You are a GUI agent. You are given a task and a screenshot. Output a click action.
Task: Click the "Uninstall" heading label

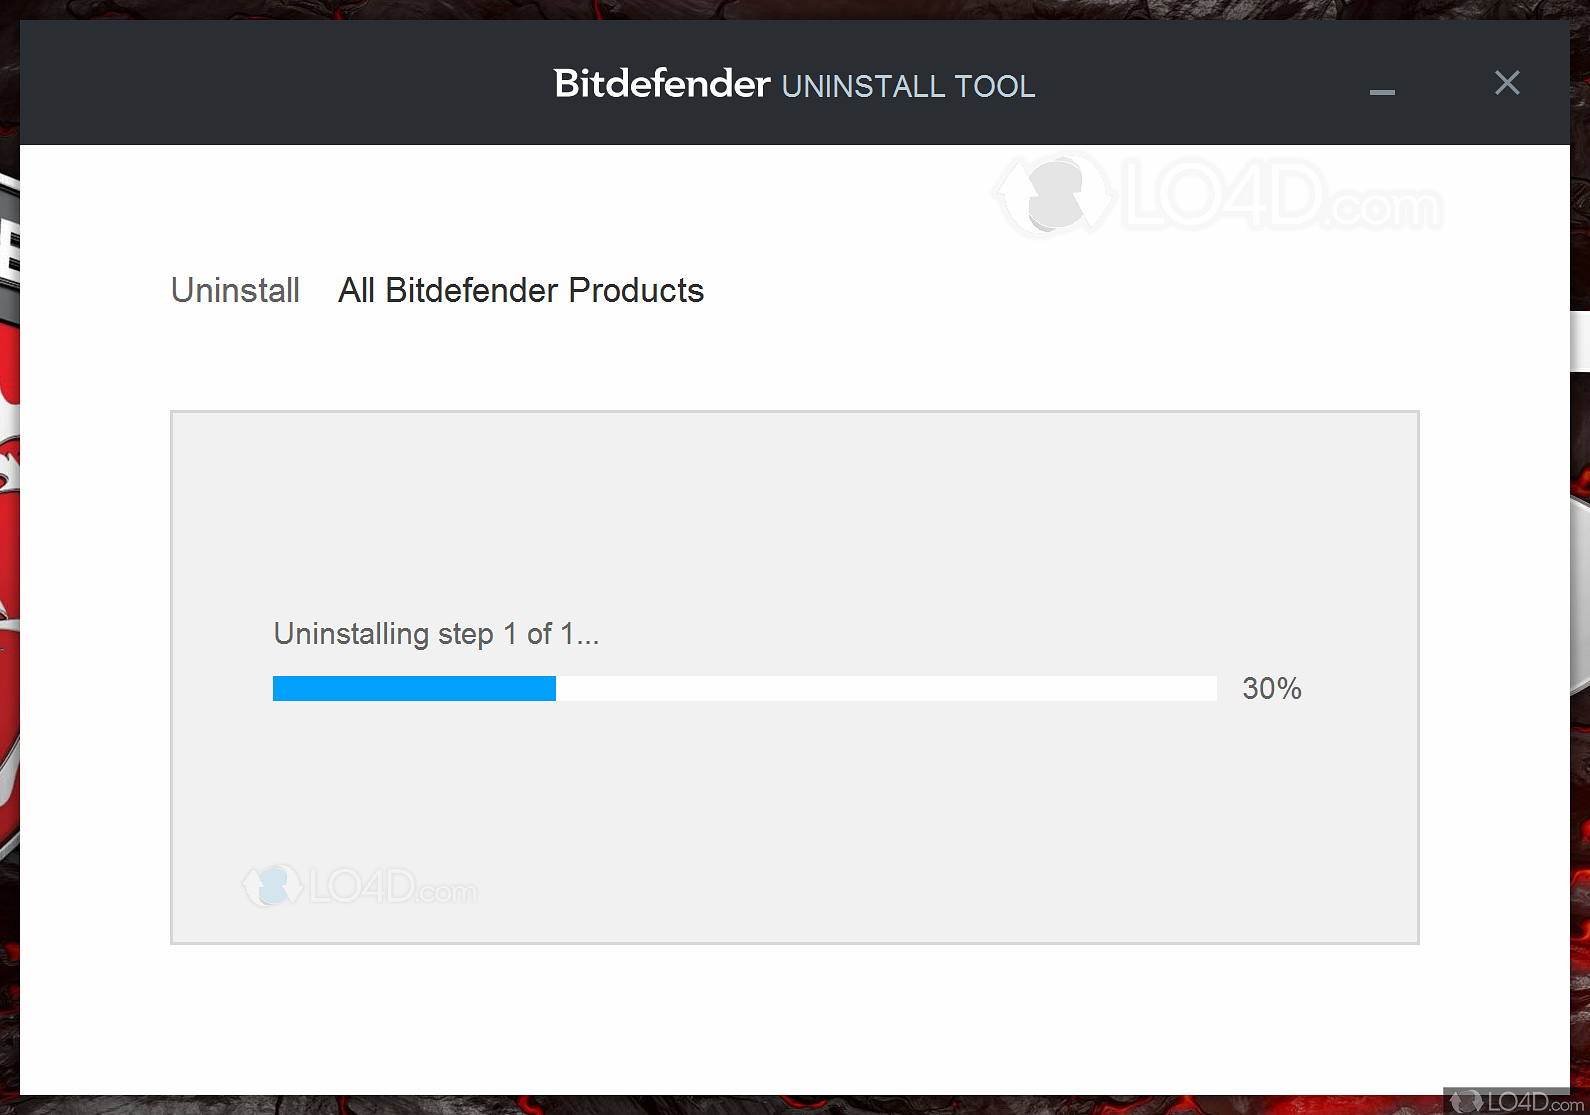pyautogui.click(x=235, y=290)
